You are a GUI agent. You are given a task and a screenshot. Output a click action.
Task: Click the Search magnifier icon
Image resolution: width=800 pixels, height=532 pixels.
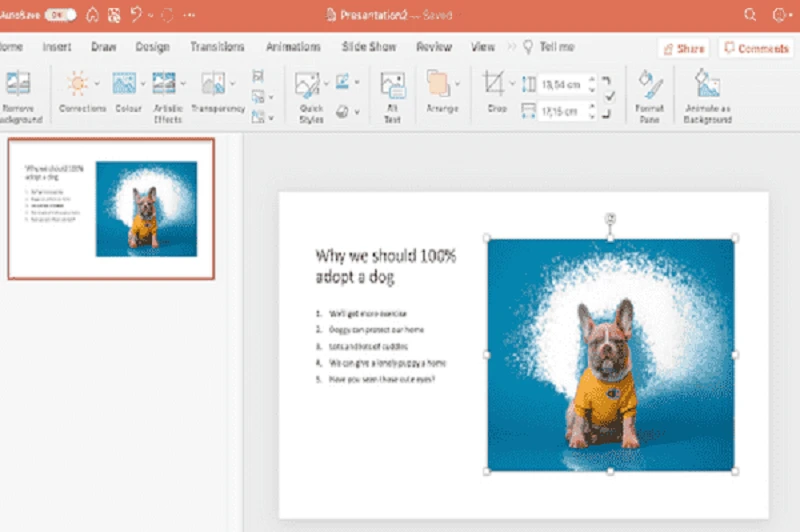[x=749, y=15]
